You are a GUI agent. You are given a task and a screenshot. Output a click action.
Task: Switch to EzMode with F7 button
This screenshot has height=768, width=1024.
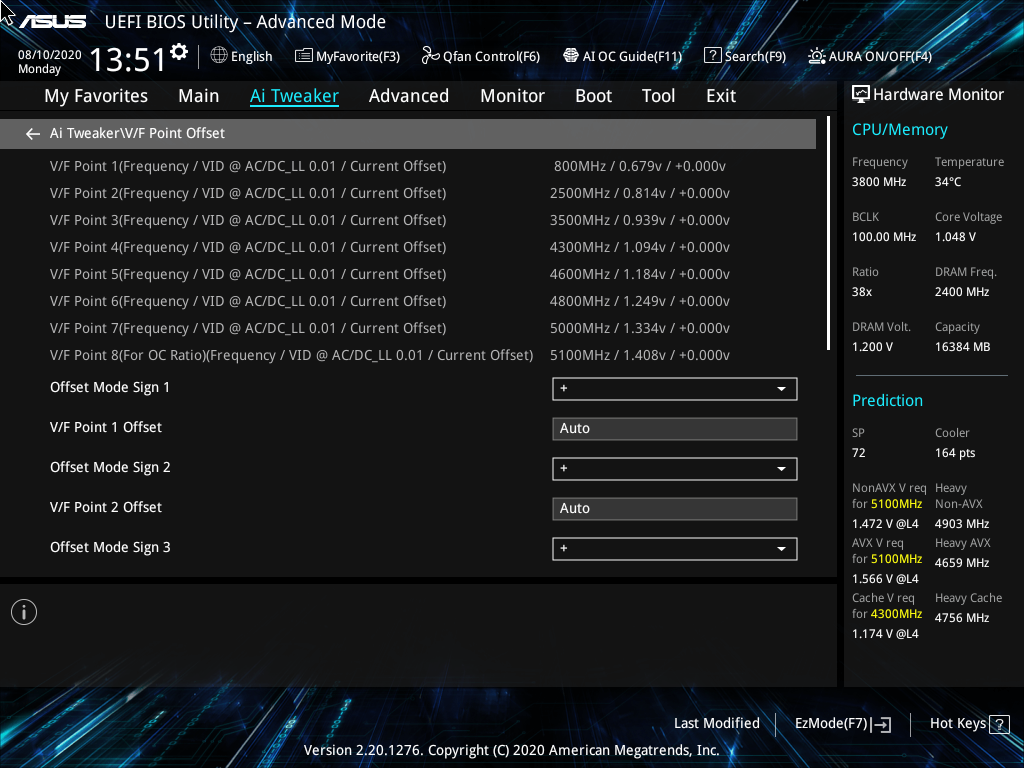(841, 723)
